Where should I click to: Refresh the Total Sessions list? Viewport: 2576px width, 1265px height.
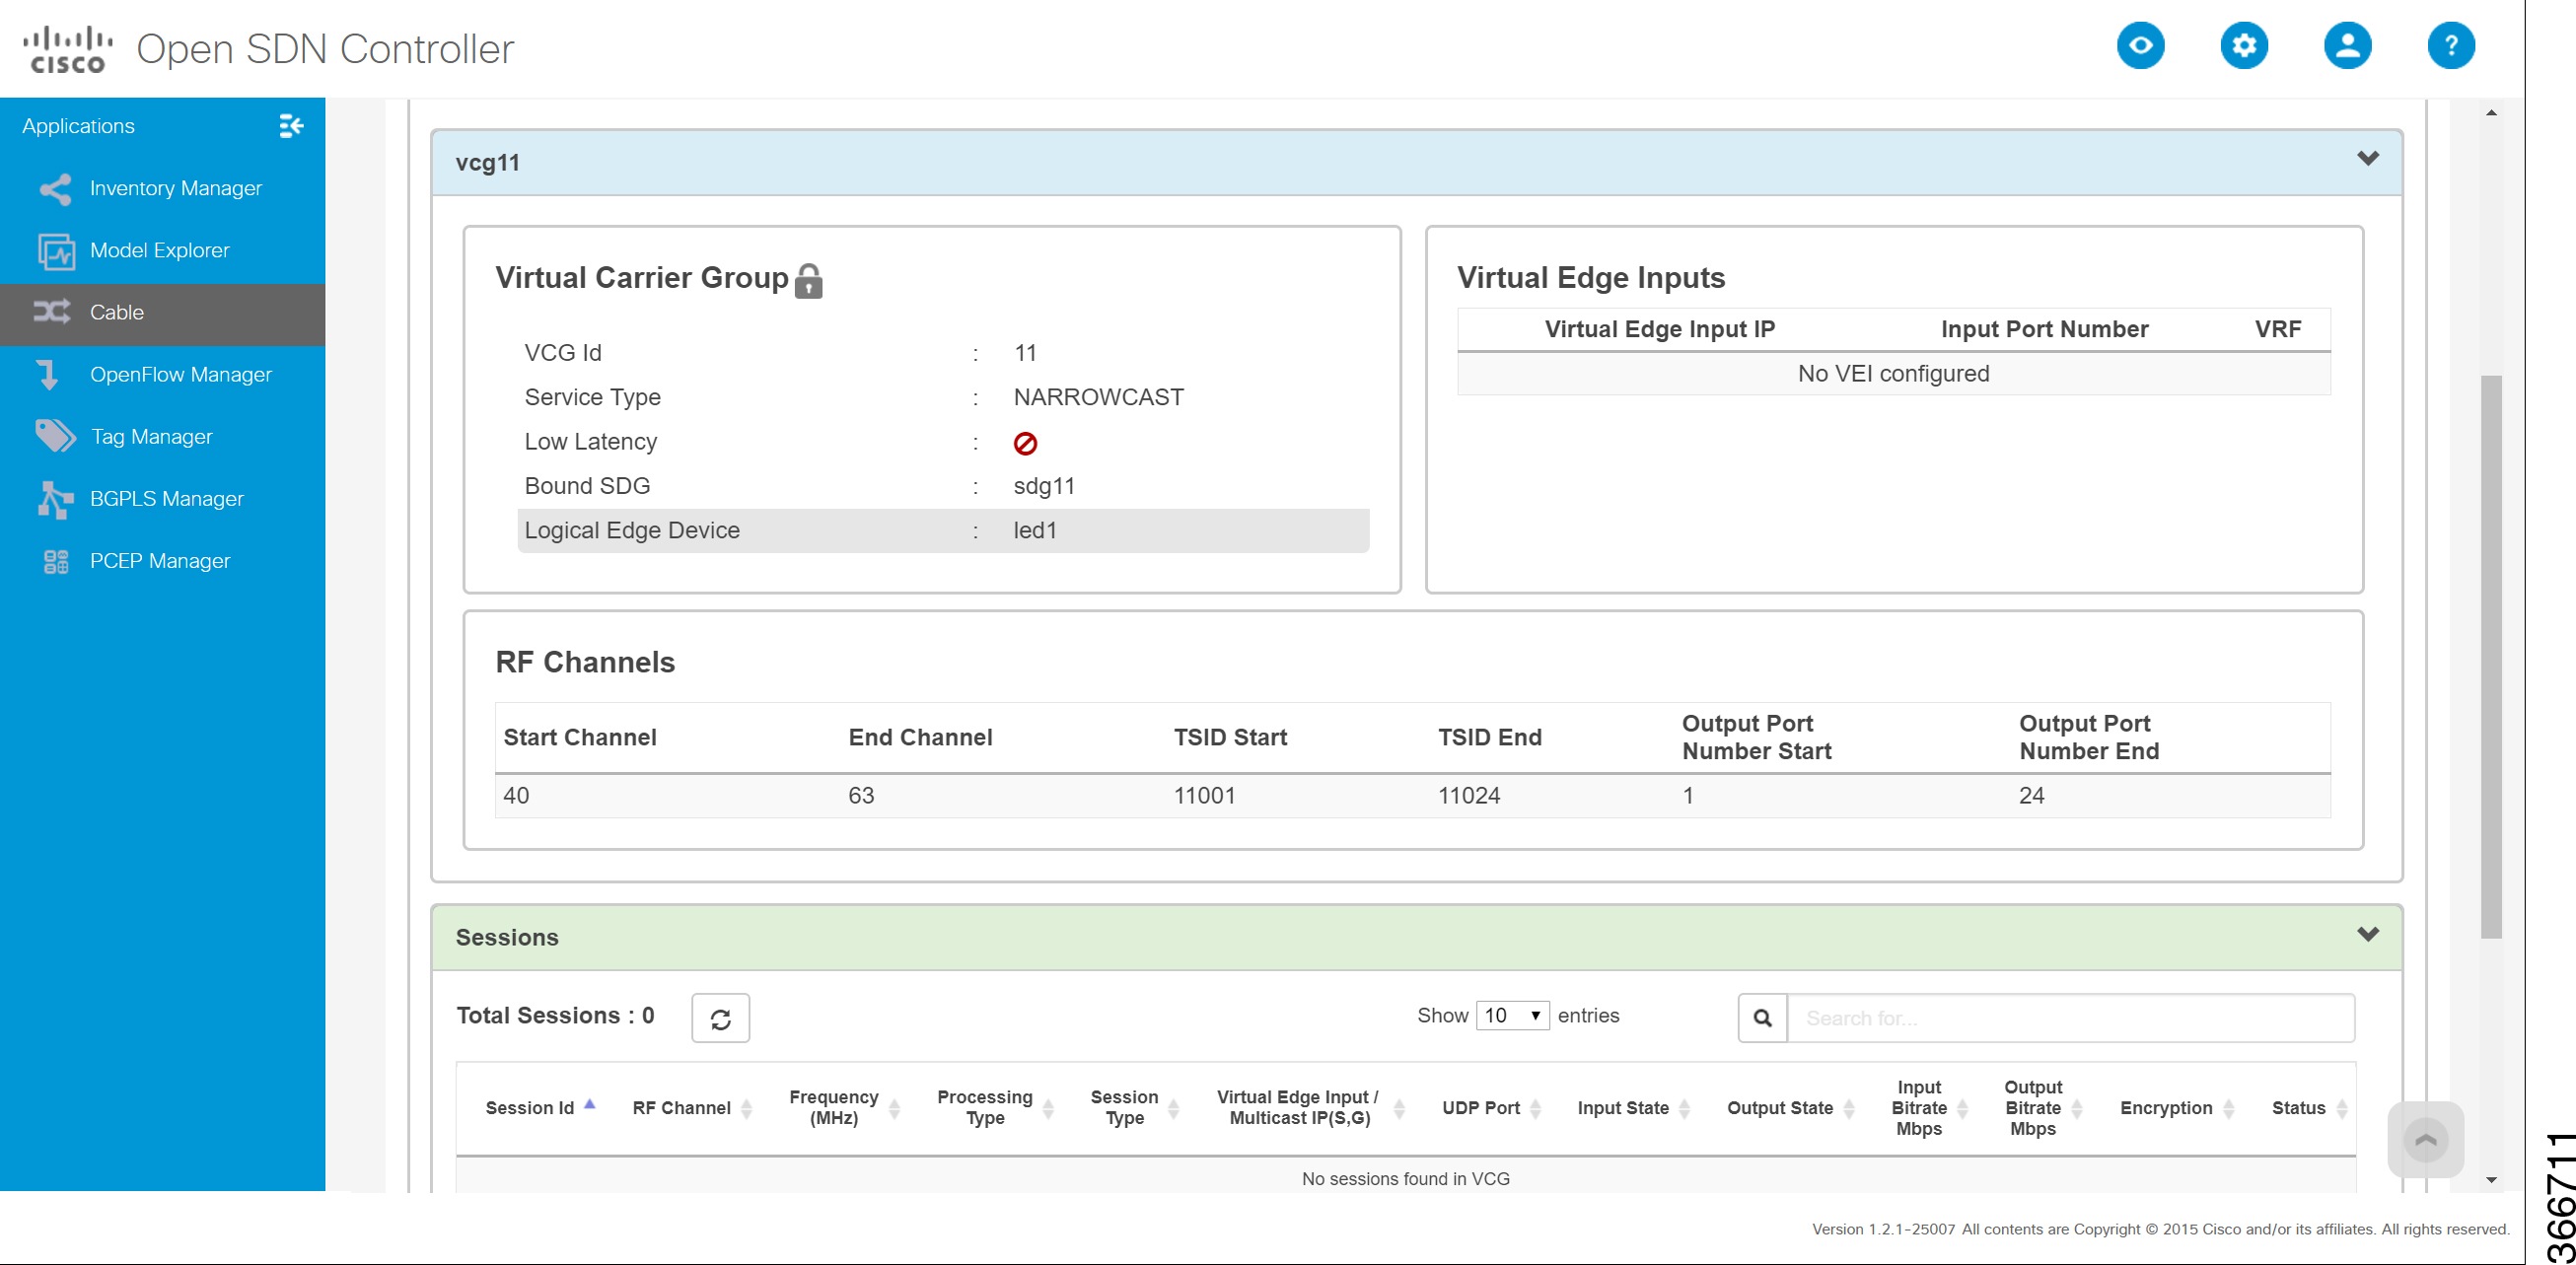pyautogui.click(x=722, y=1017)
